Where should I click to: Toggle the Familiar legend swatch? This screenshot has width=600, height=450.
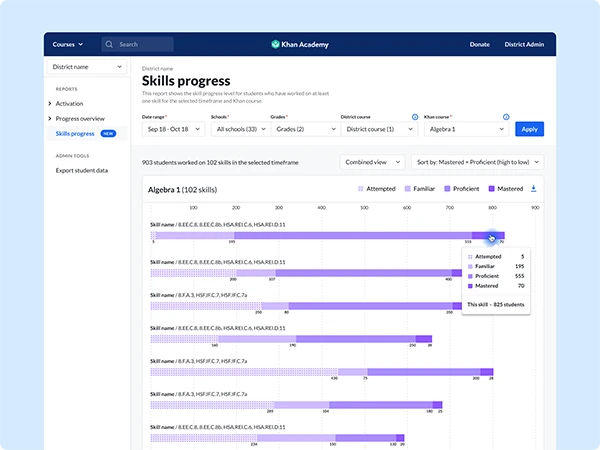(x=408, y=189)
